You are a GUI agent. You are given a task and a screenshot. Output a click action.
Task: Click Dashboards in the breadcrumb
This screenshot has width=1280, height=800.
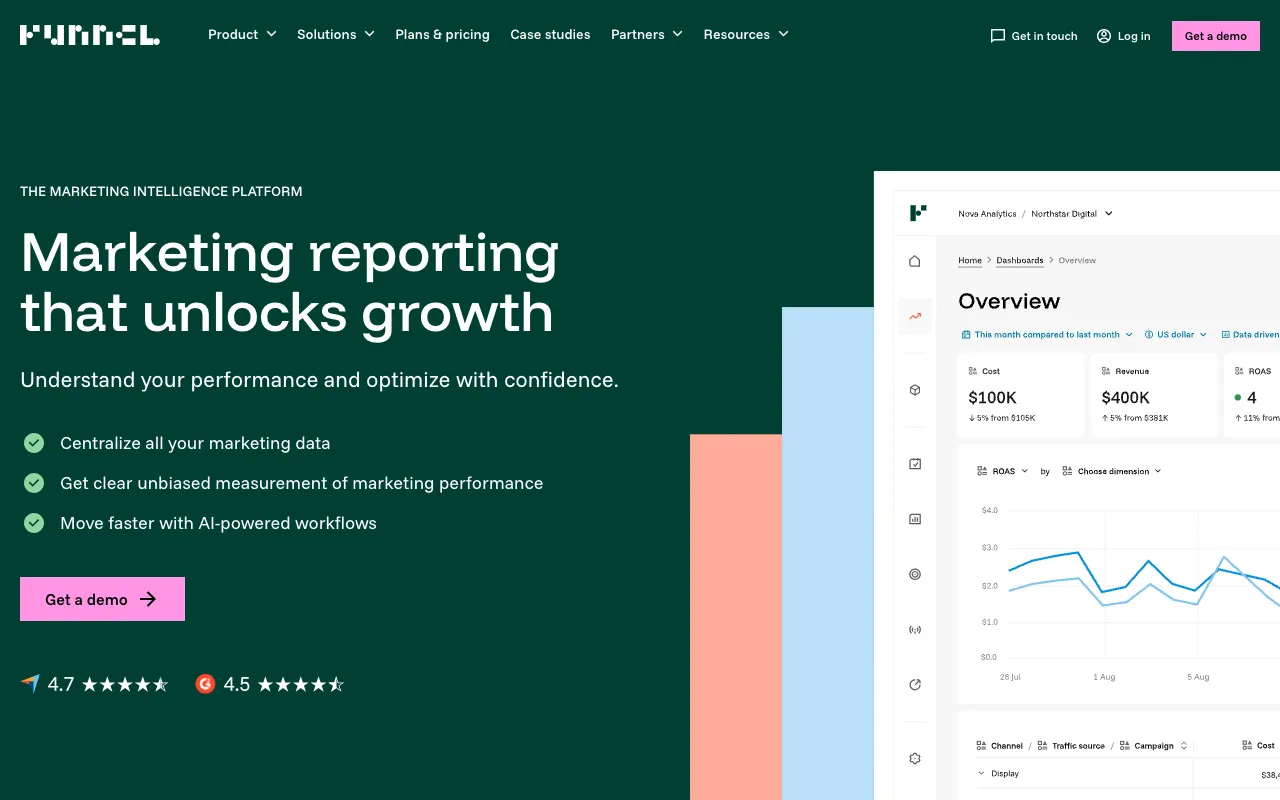(1019, 260)
